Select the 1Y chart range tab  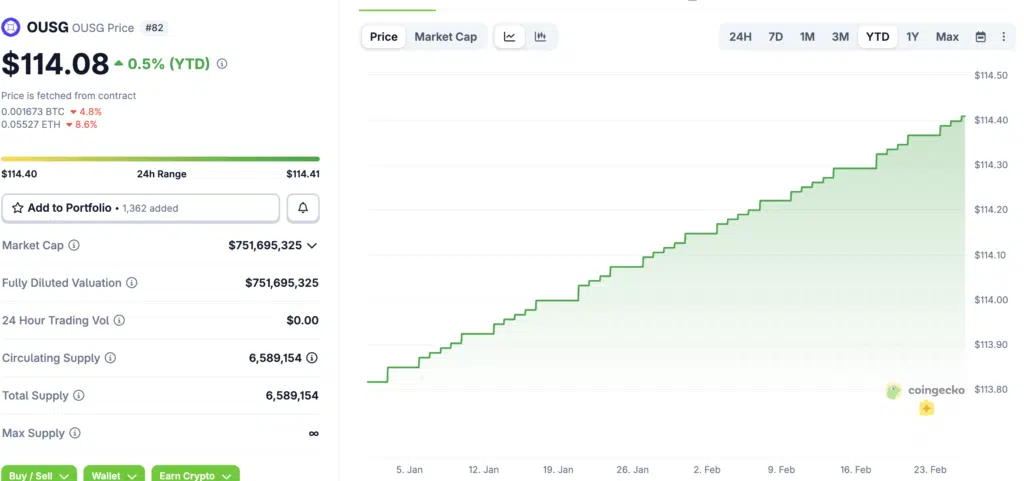pyautogui.click(x=912, y=37)
